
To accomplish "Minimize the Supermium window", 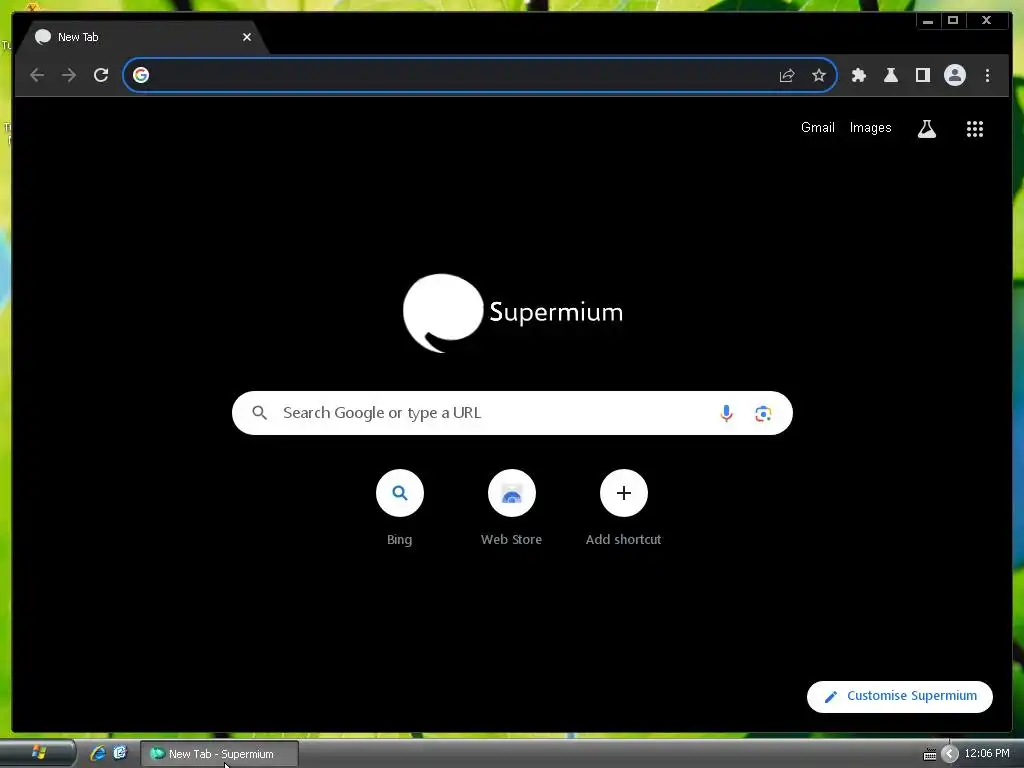I will pos(928,21).
